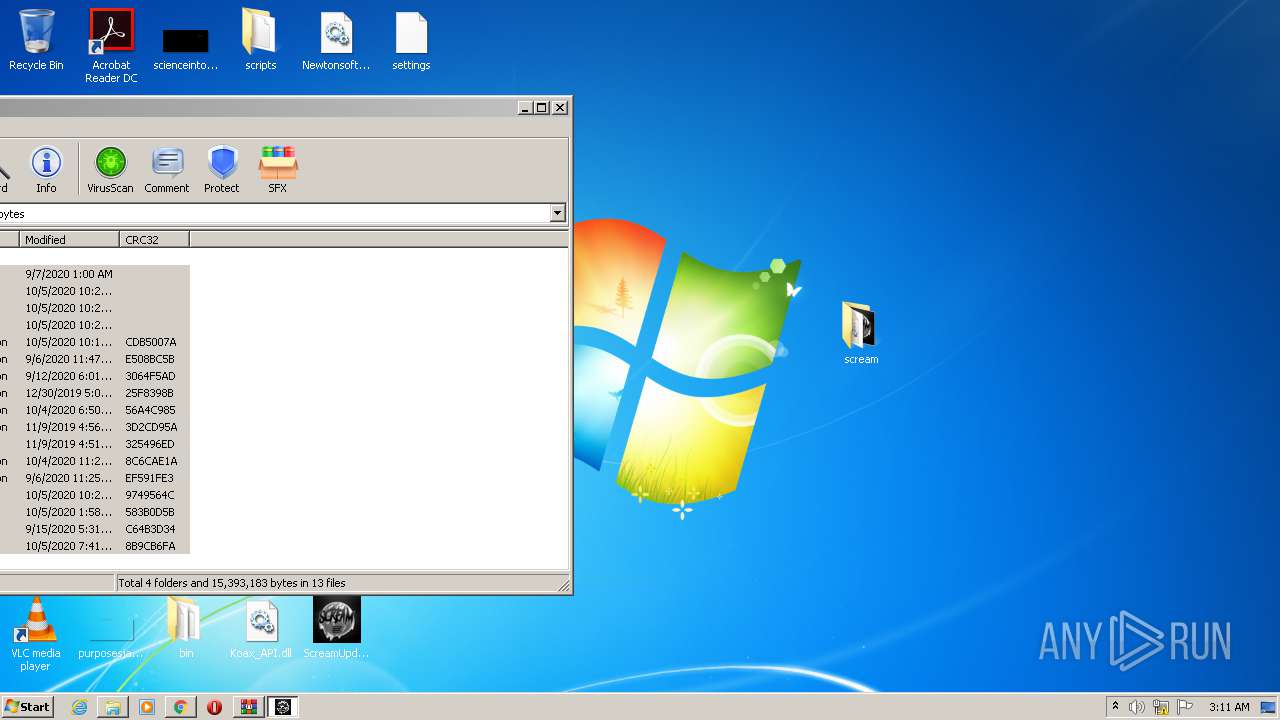This screenshot has width=1280, height=720.
Task: Select the row with CRC32 56A4C985
Action: 95,410
